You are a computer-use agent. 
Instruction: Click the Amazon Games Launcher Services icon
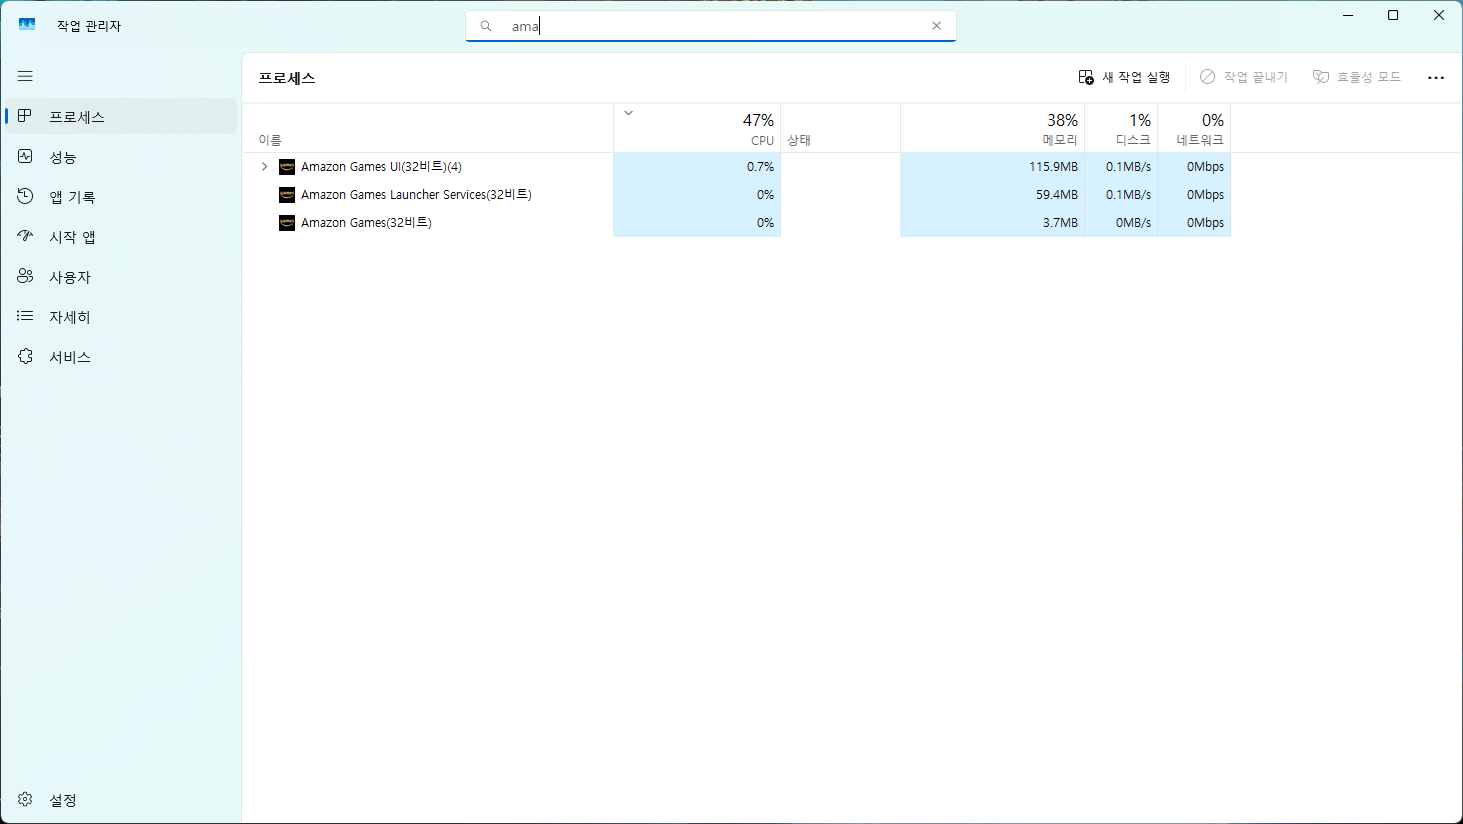point(287,195)
